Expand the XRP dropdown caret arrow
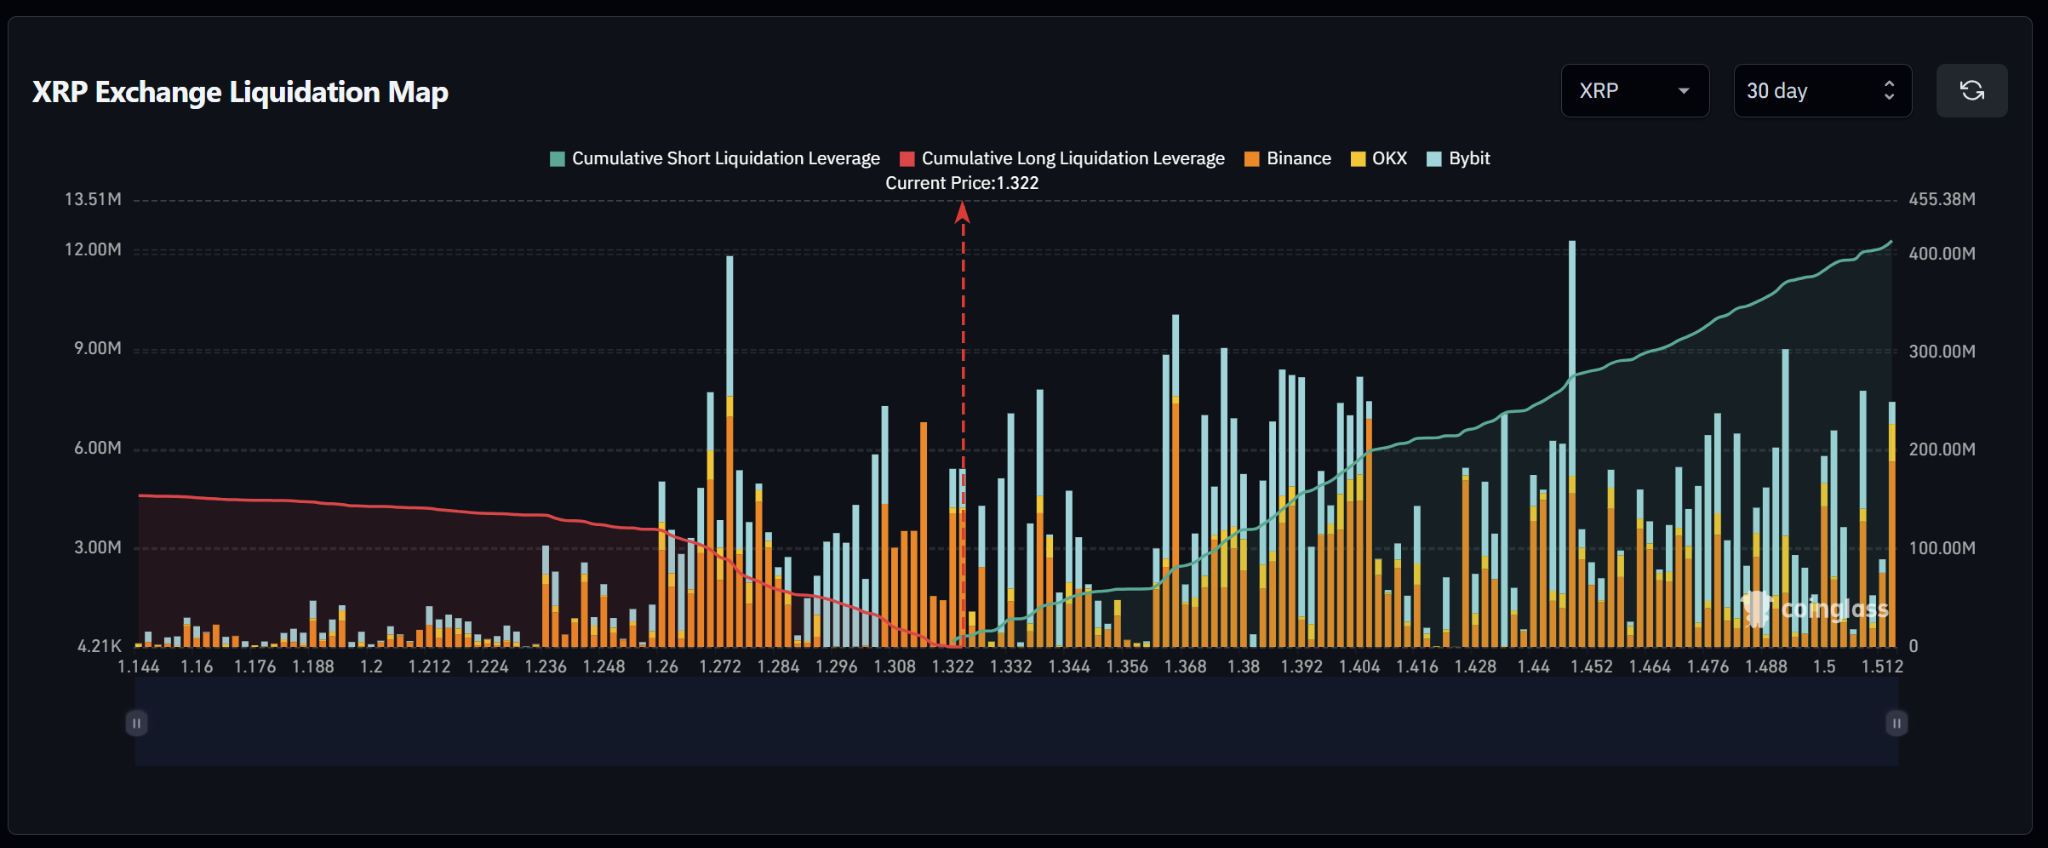 [1684, 91]
